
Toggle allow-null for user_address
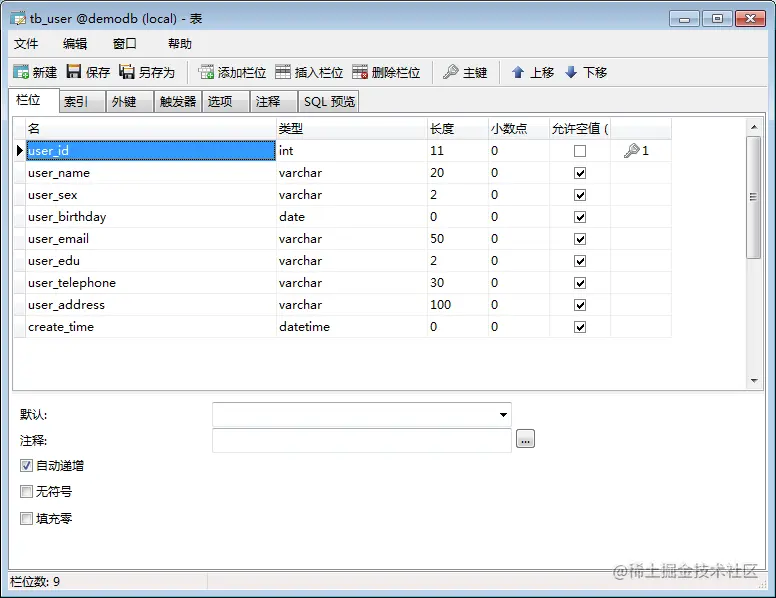point(580,305)
